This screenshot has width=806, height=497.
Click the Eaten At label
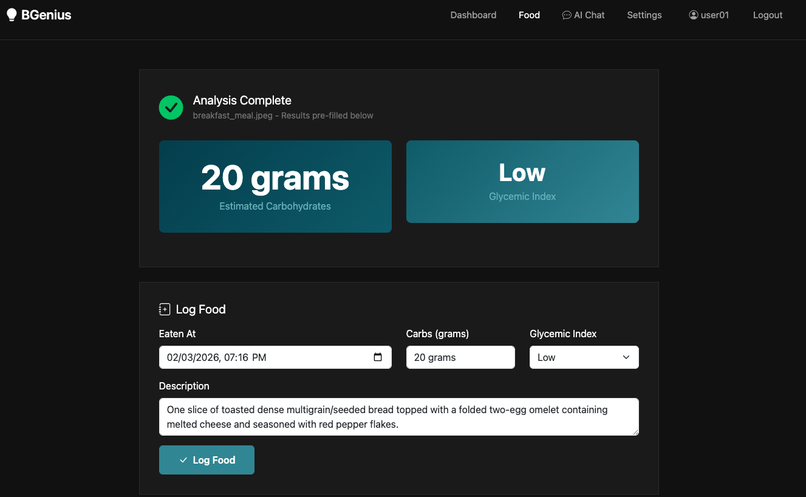tap(177, 334)
